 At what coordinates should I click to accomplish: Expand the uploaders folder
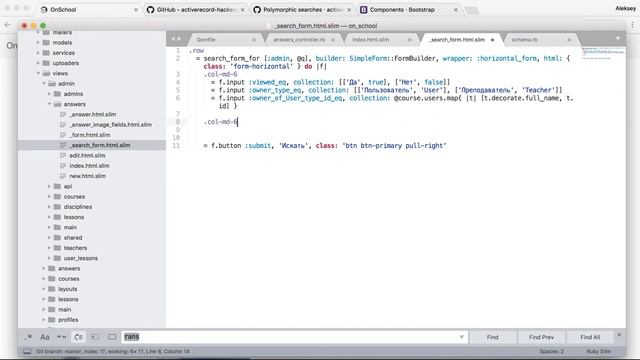(38, 63)
